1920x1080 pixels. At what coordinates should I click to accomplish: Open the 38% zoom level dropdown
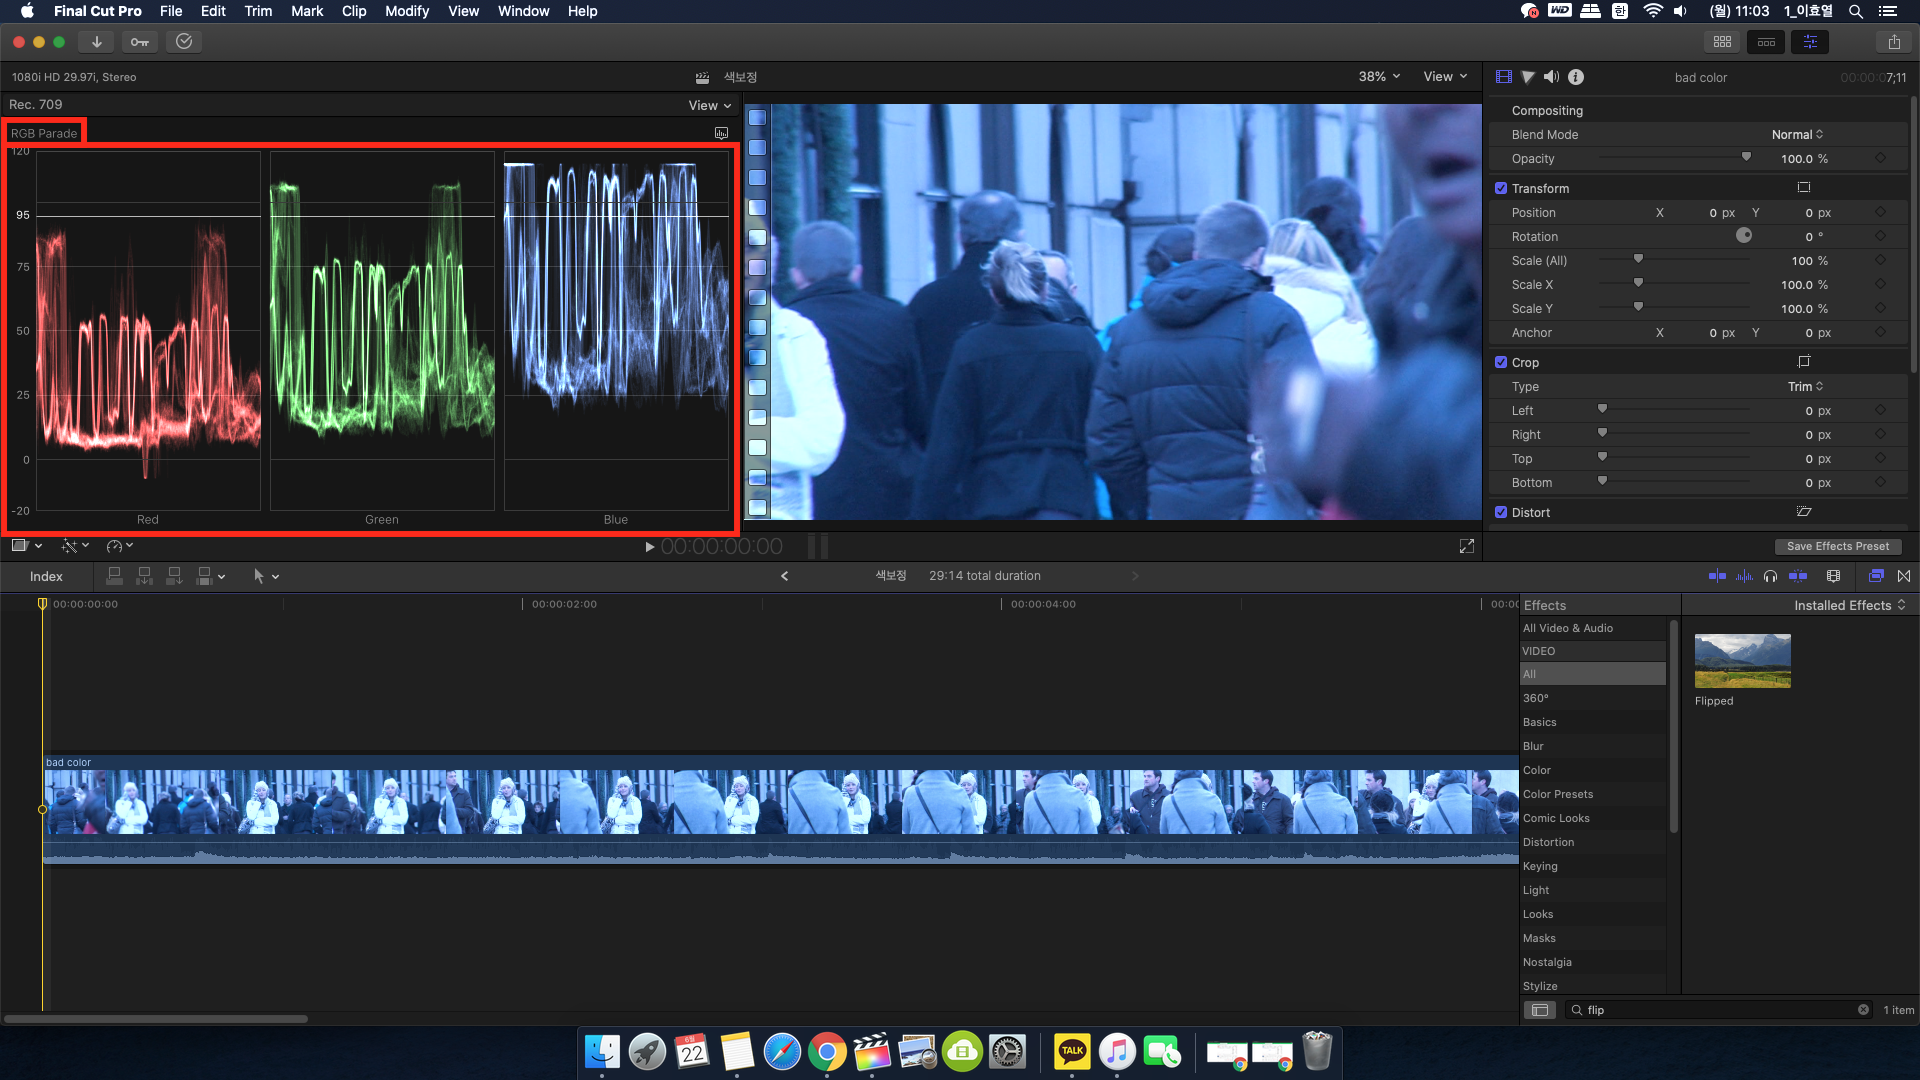point(1379,77)
